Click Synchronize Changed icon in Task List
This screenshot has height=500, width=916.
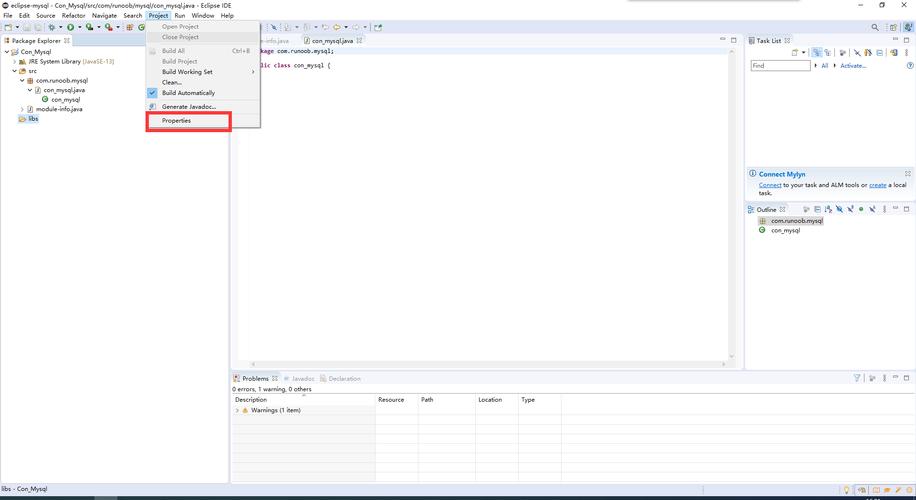pos(894,53)
